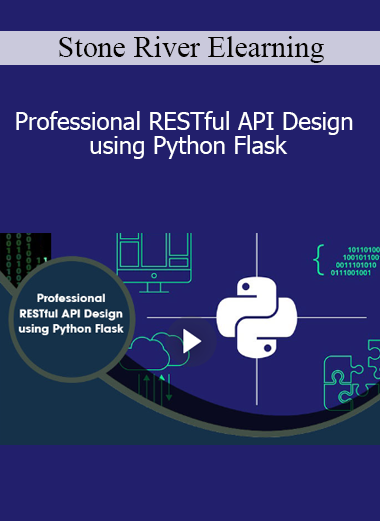Image resolution: width=380 pixels, height=521 pixels.
Task: Click the white Python logo
Action: click(257, 318)
